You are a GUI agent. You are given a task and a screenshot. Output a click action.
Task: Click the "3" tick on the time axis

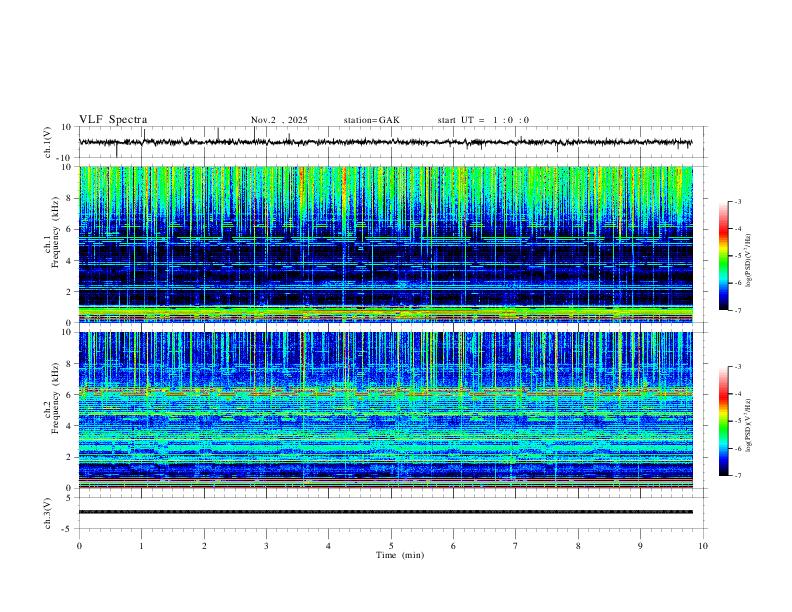click(266, 546)
